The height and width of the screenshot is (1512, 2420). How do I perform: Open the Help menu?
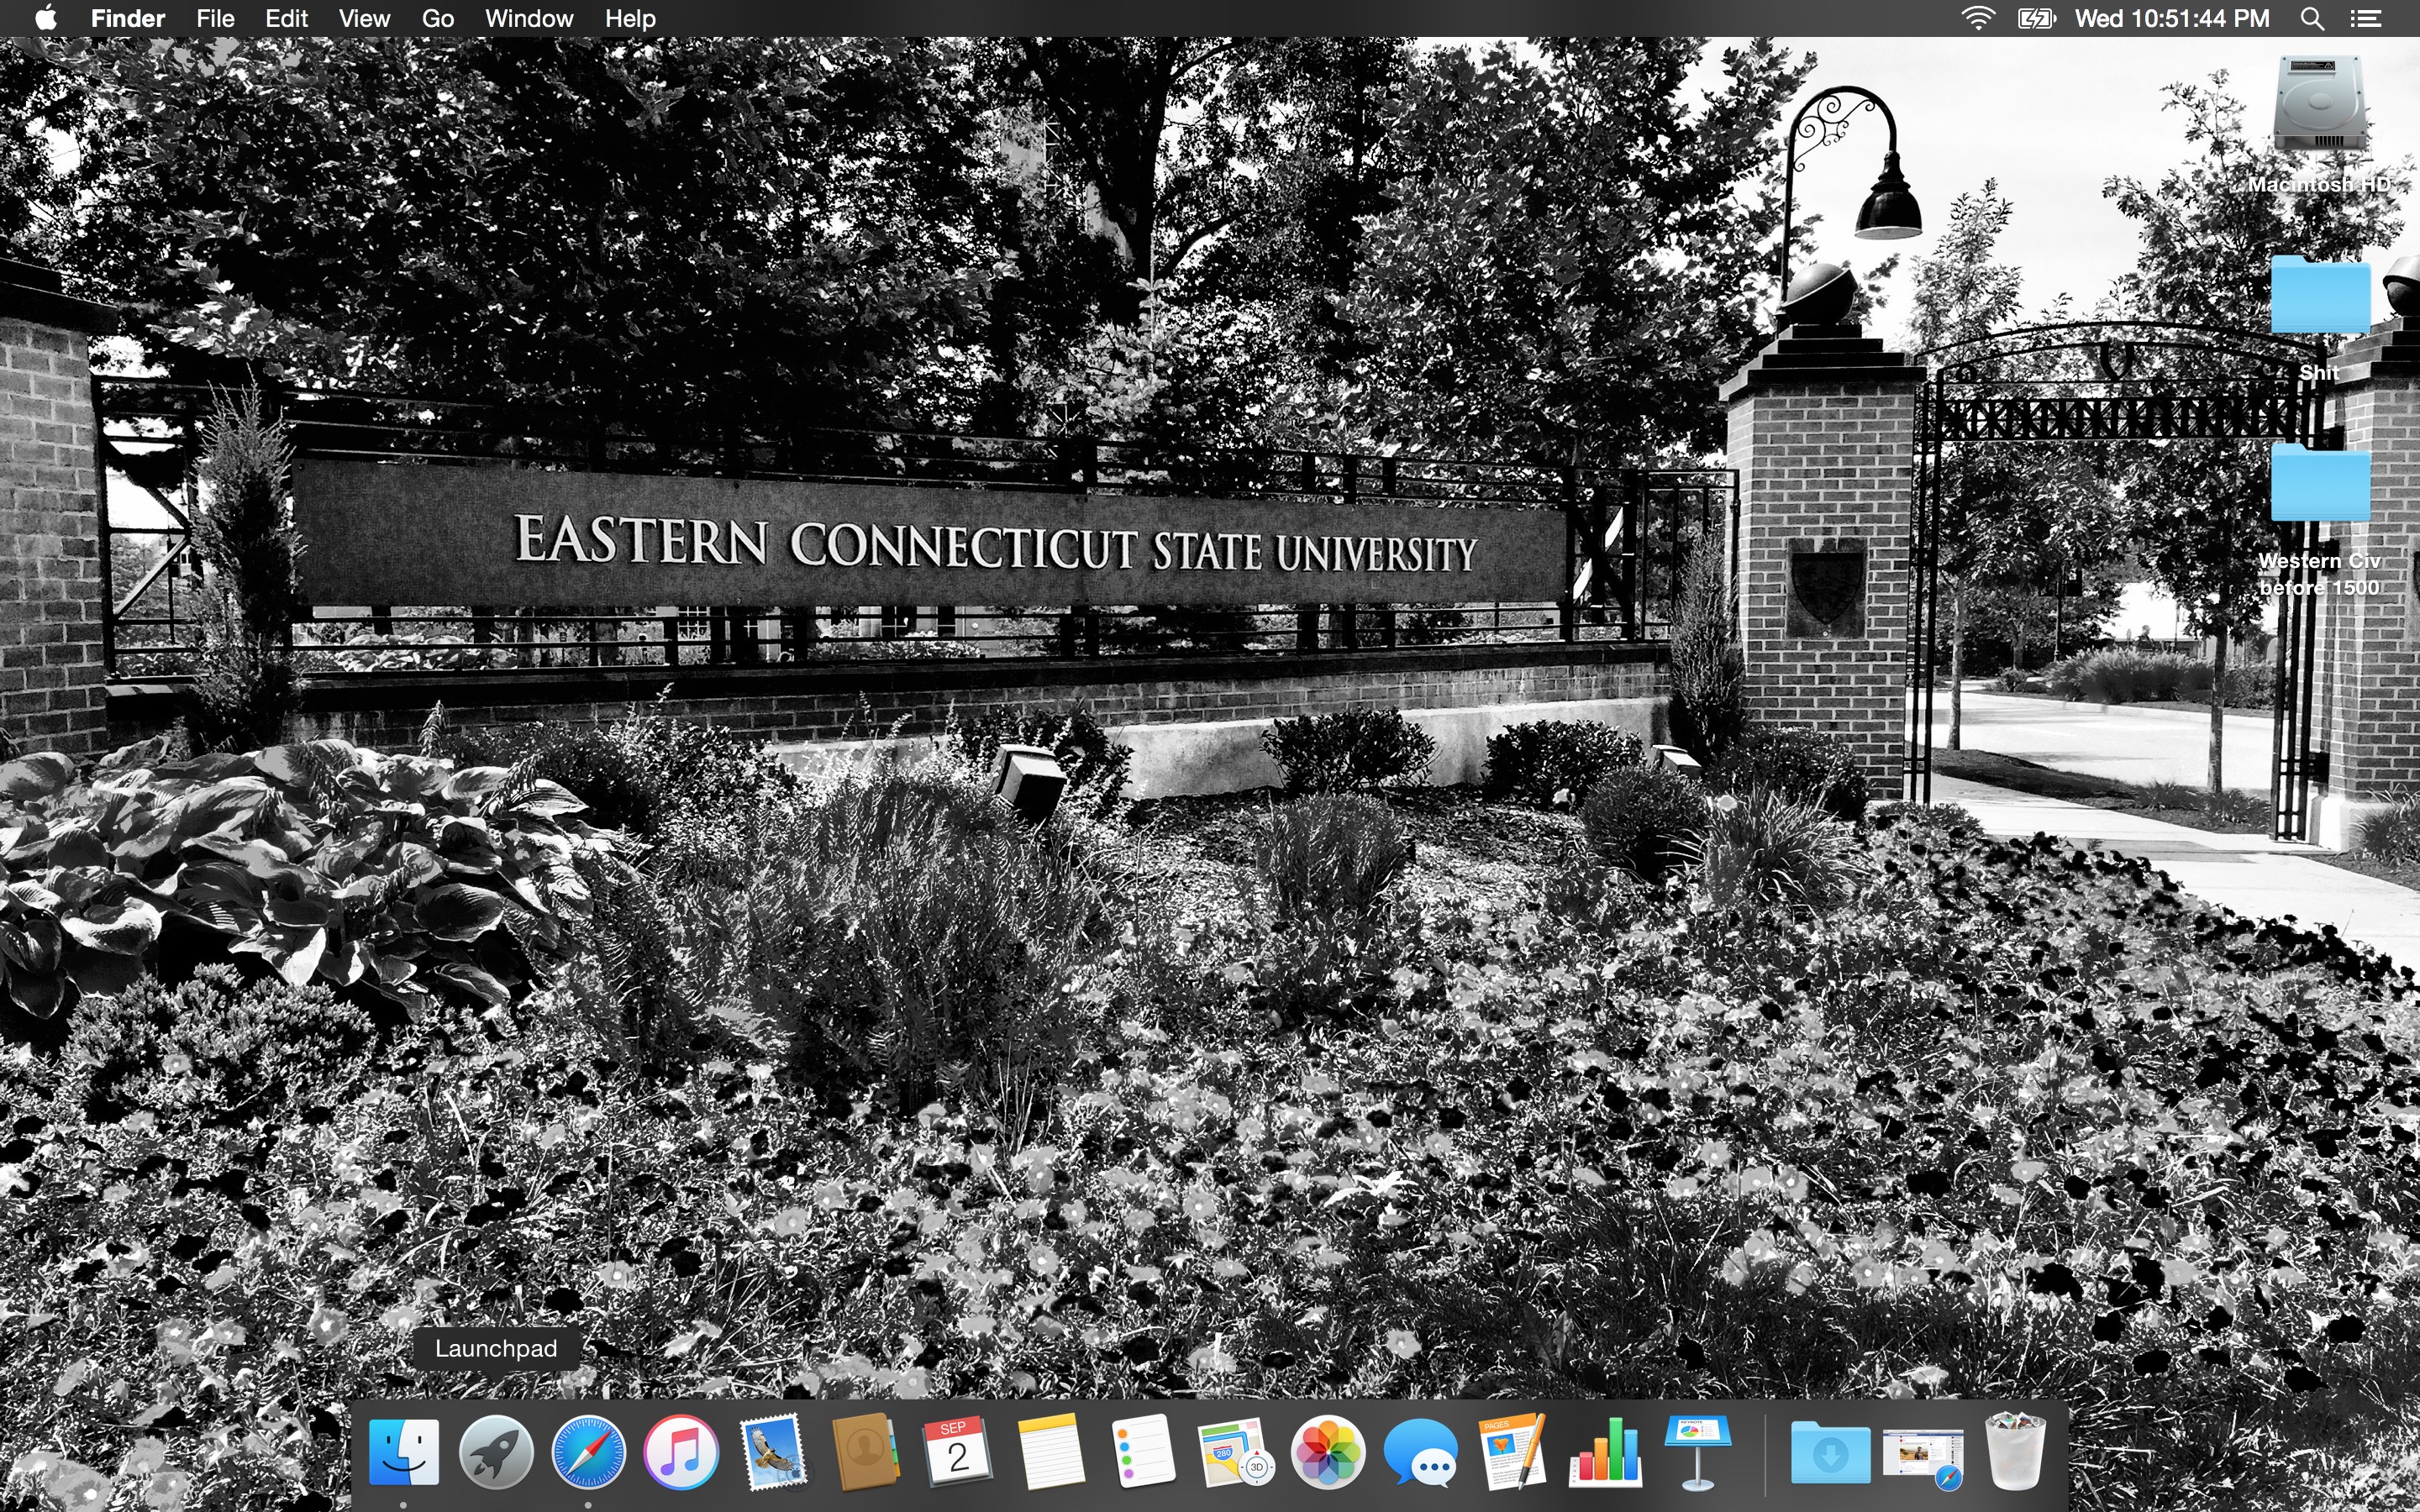point(630,18)
